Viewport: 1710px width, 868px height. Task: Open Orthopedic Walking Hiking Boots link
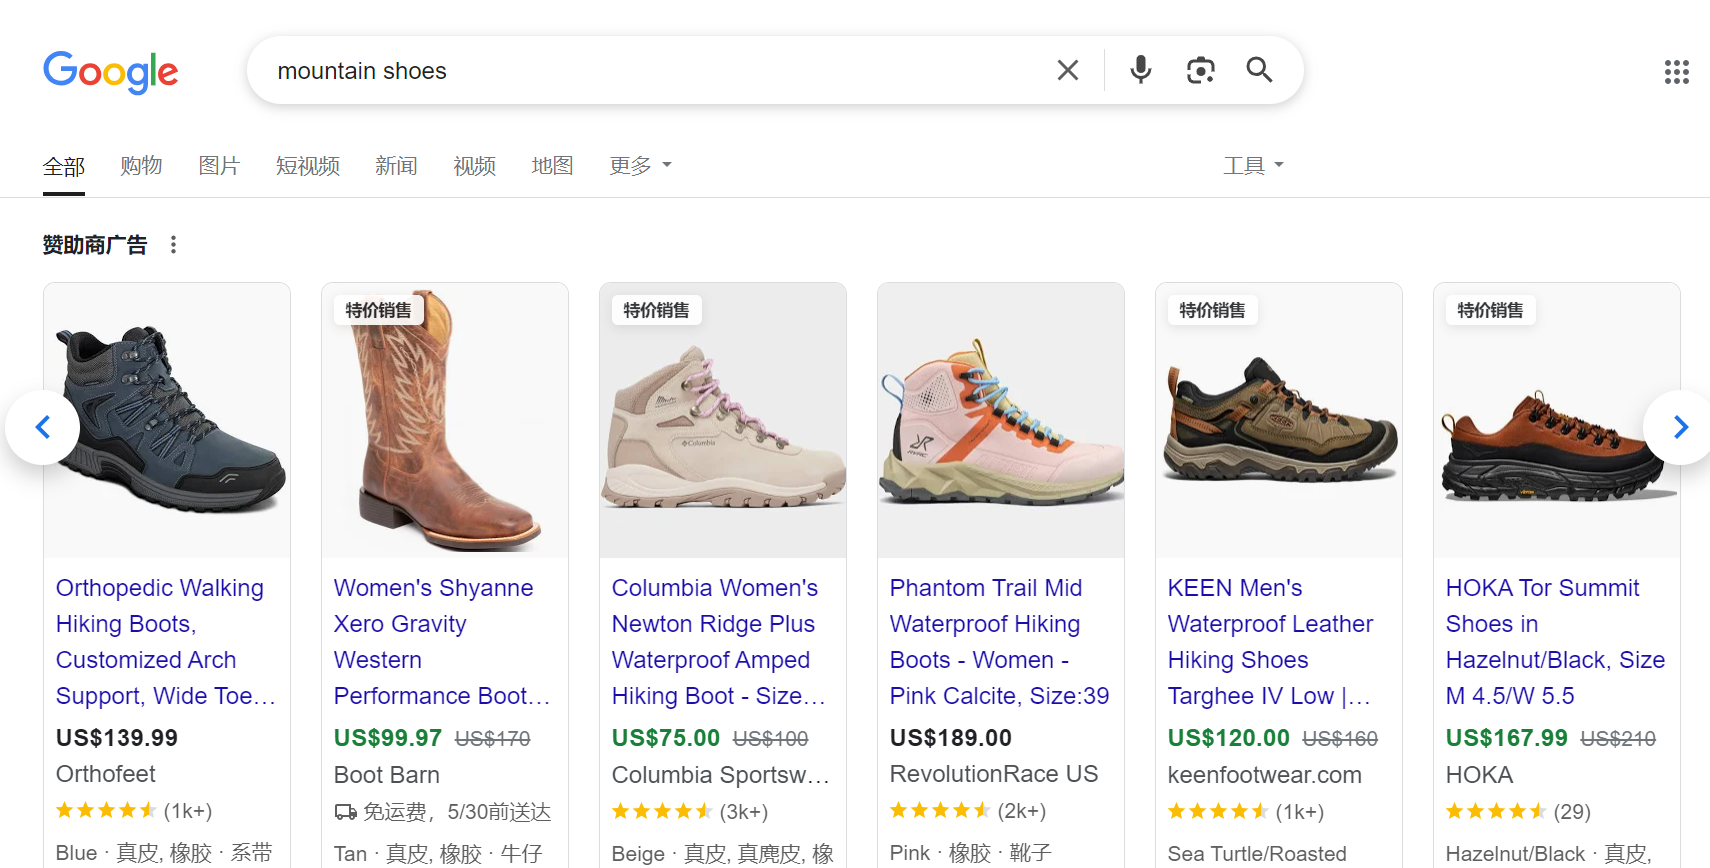pos(166,642)
